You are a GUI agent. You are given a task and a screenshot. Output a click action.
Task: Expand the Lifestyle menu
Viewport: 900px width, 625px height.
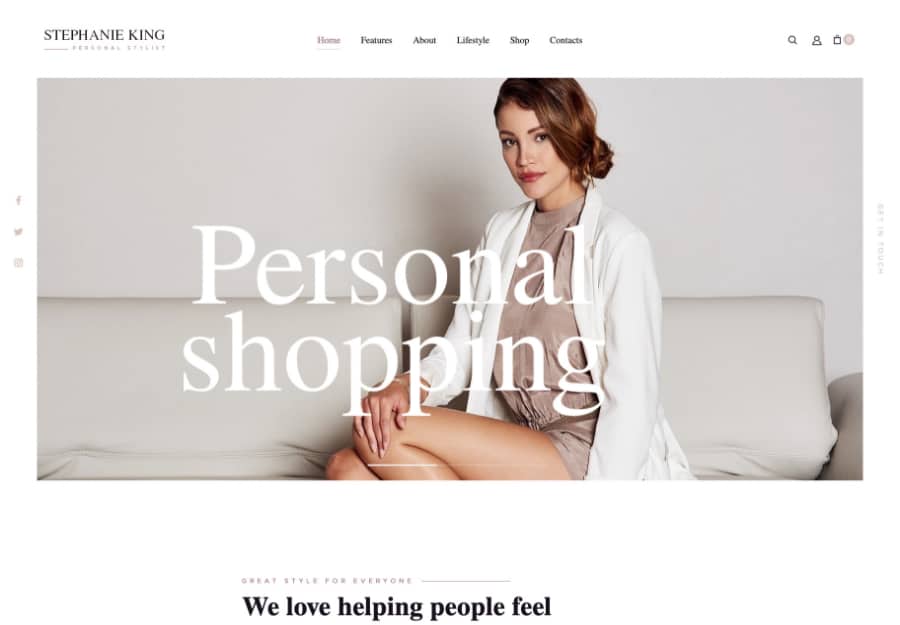[x=473, y=40]
